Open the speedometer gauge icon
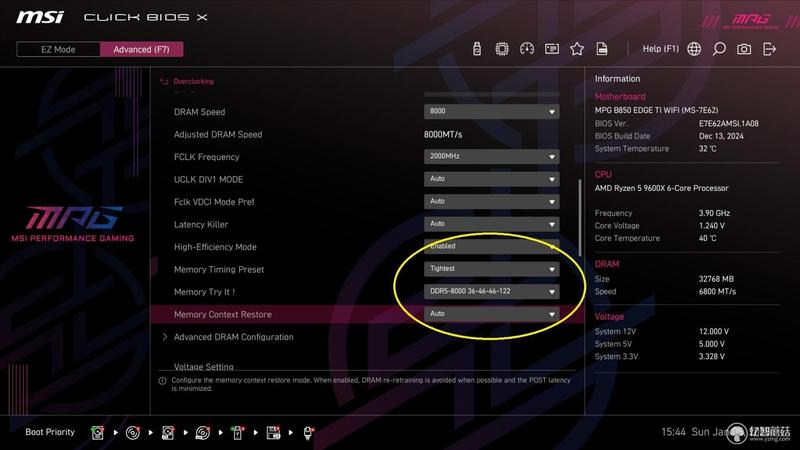 527,49
